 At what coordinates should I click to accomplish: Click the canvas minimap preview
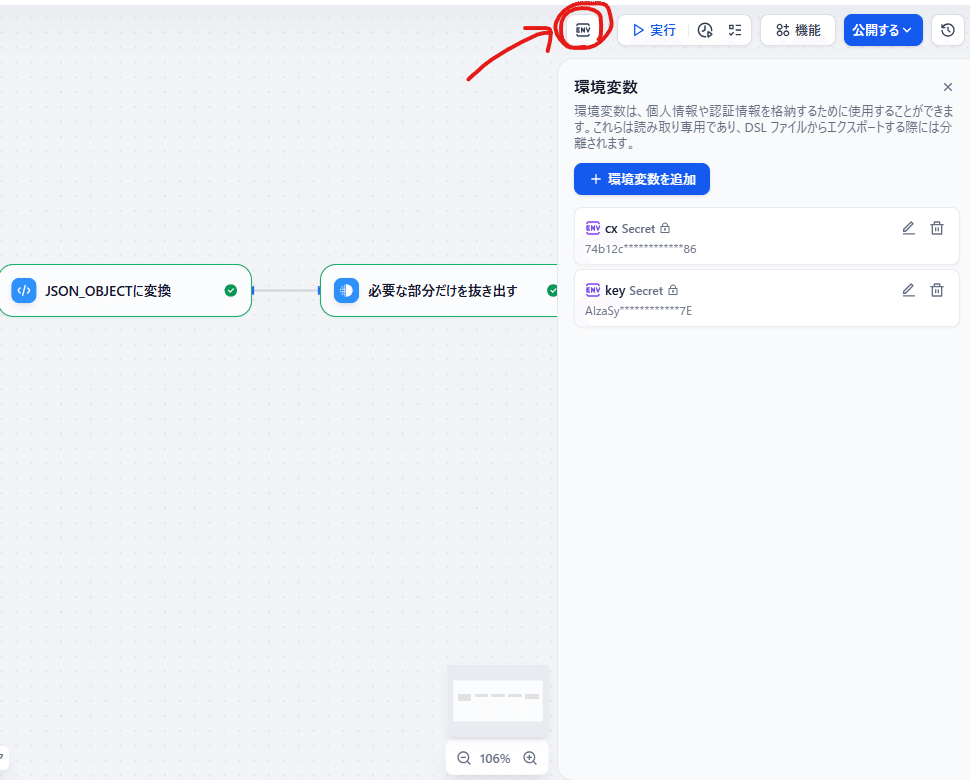[x=497, y=700]
